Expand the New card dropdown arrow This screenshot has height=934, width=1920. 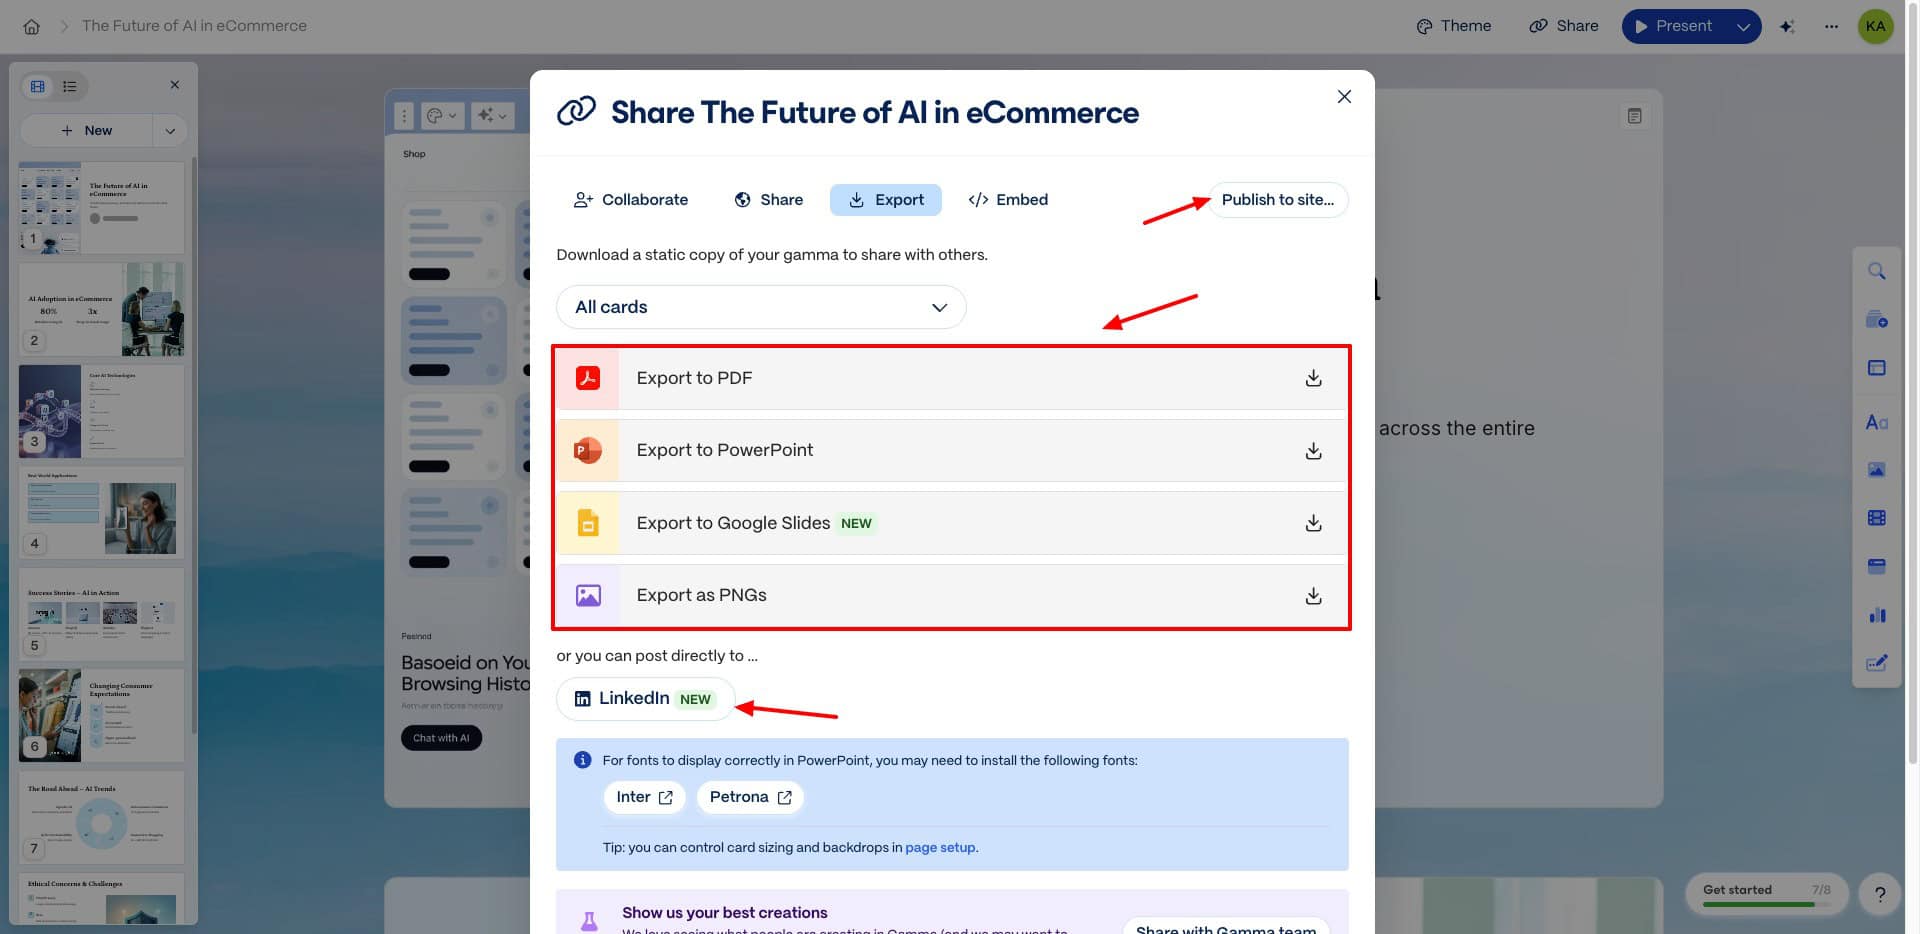coord(170,131)
